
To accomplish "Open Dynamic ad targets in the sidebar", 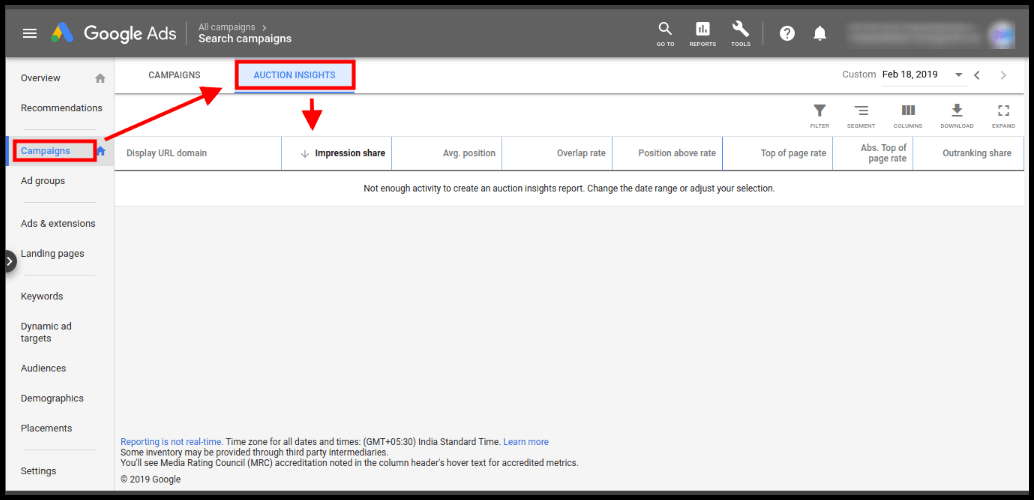I will click(46, 332).
